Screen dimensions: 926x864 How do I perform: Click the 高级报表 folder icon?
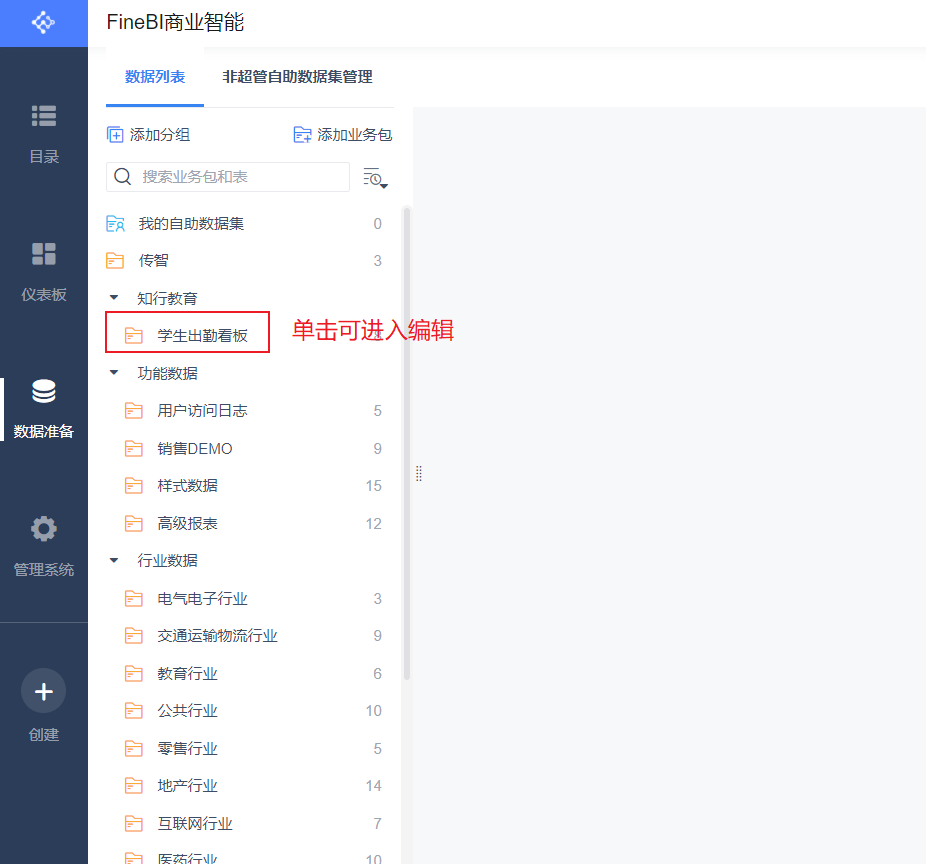(x=133, y=523)
